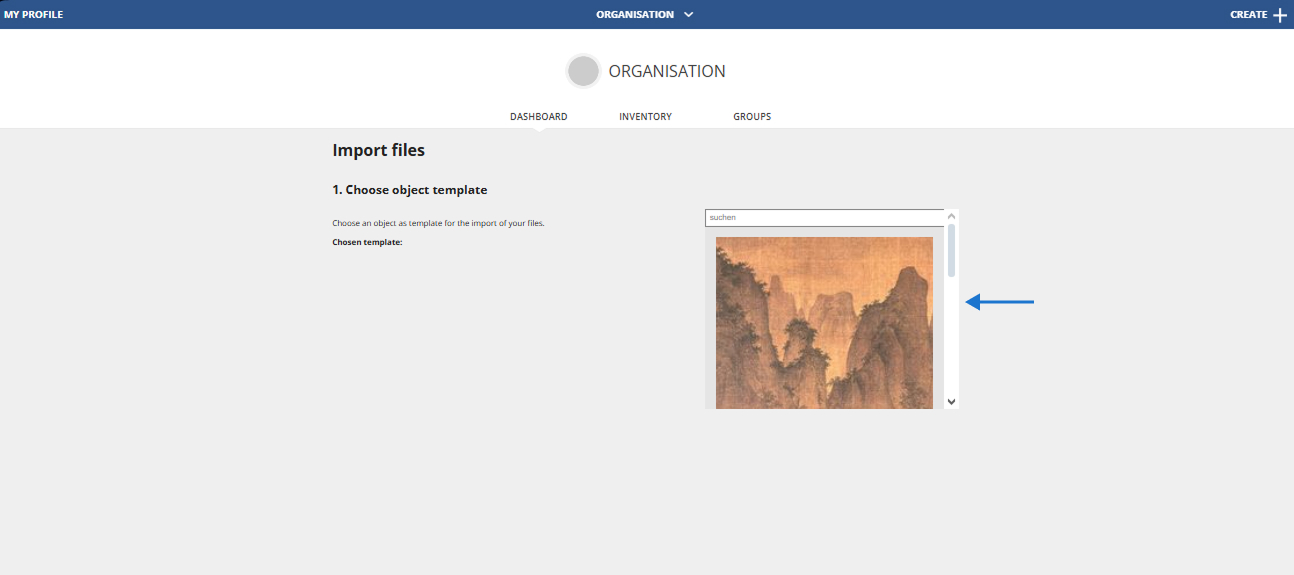Click the blue arrow pointing at the template list

pos(999,302)
